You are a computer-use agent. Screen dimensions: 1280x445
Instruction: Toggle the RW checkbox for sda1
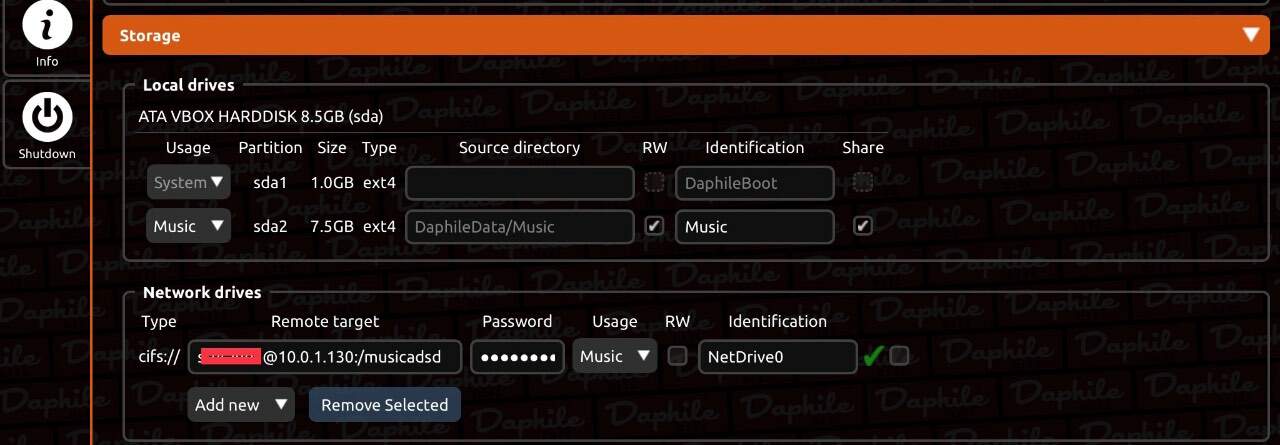(654, 183)
